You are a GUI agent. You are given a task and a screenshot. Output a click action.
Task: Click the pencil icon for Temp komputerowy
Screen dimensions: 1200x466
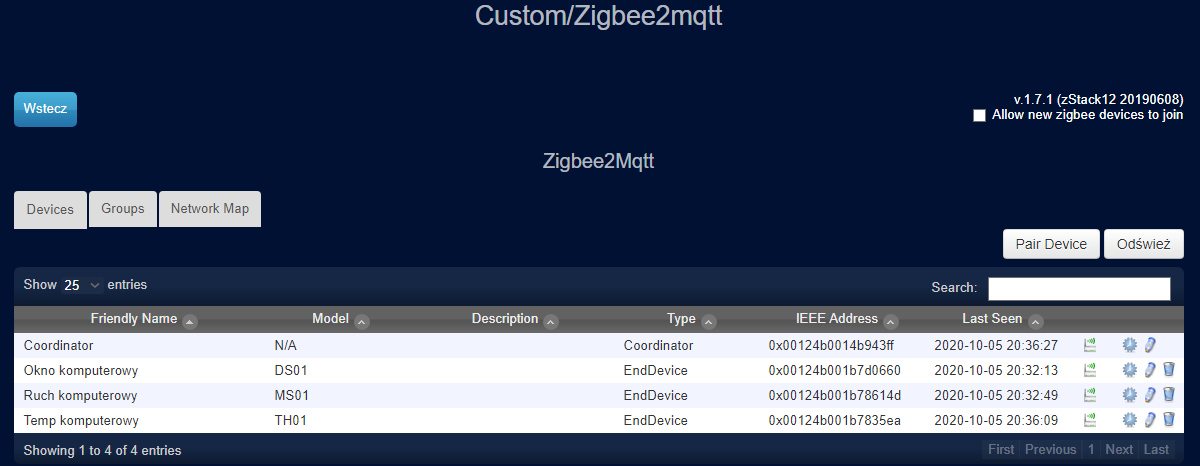(1150, 420)
